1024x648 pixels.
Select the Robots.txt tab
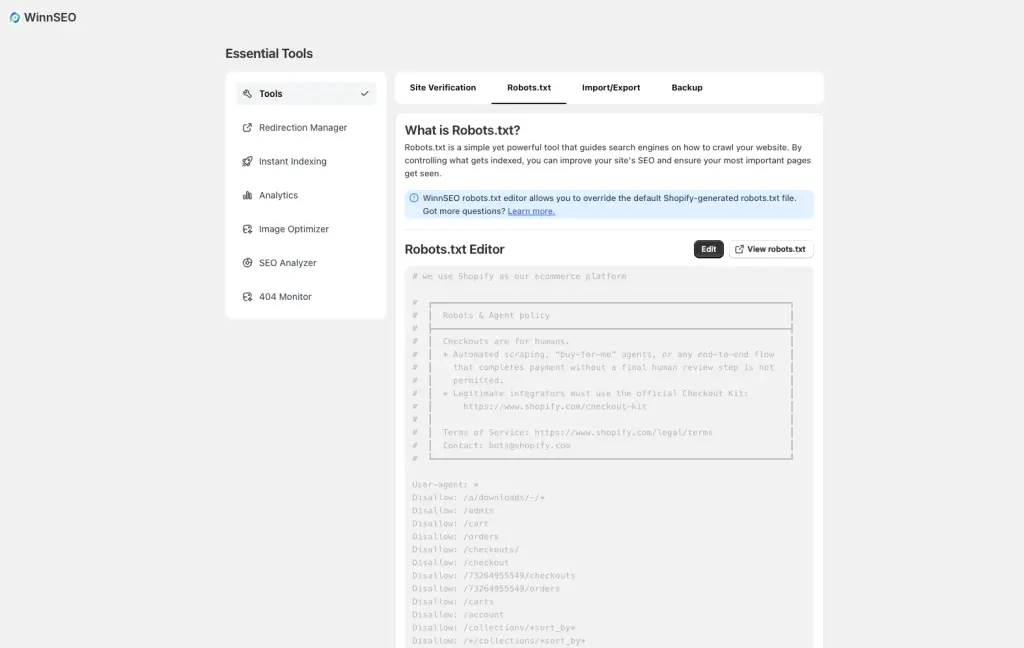tap(529, 88)
